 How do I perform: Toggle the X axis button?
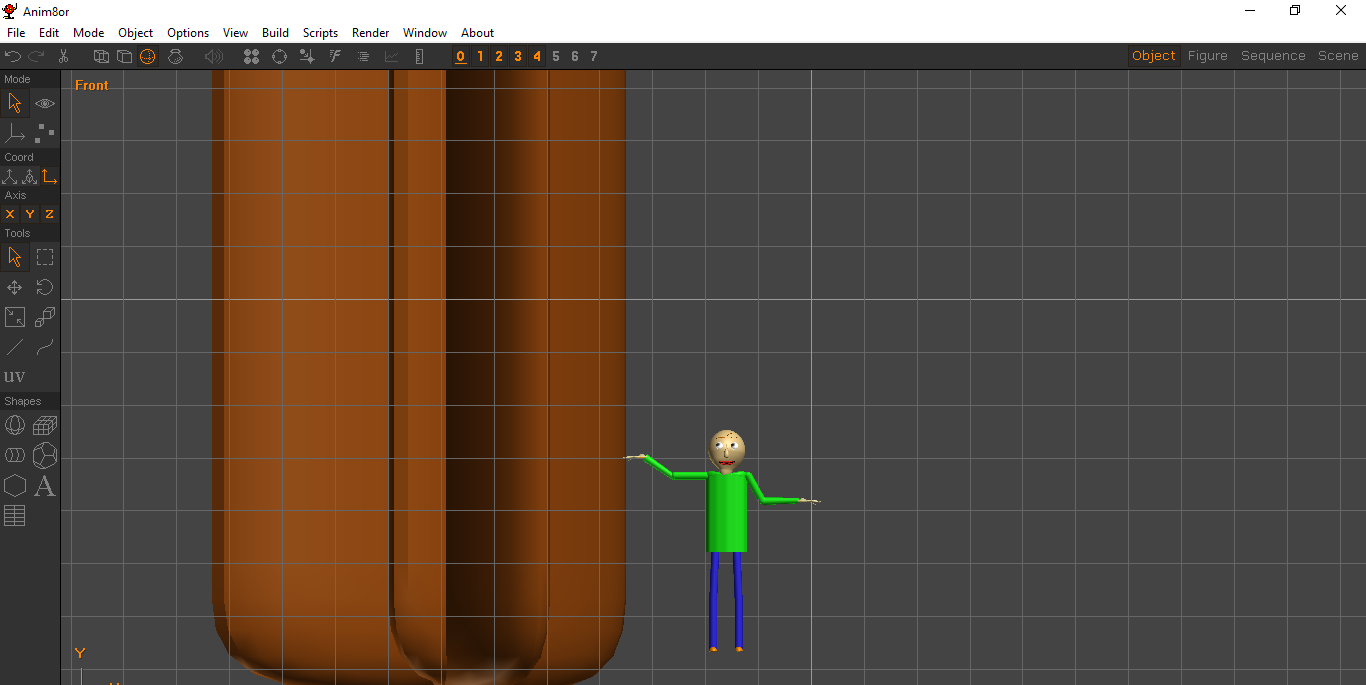click(10, 214)
